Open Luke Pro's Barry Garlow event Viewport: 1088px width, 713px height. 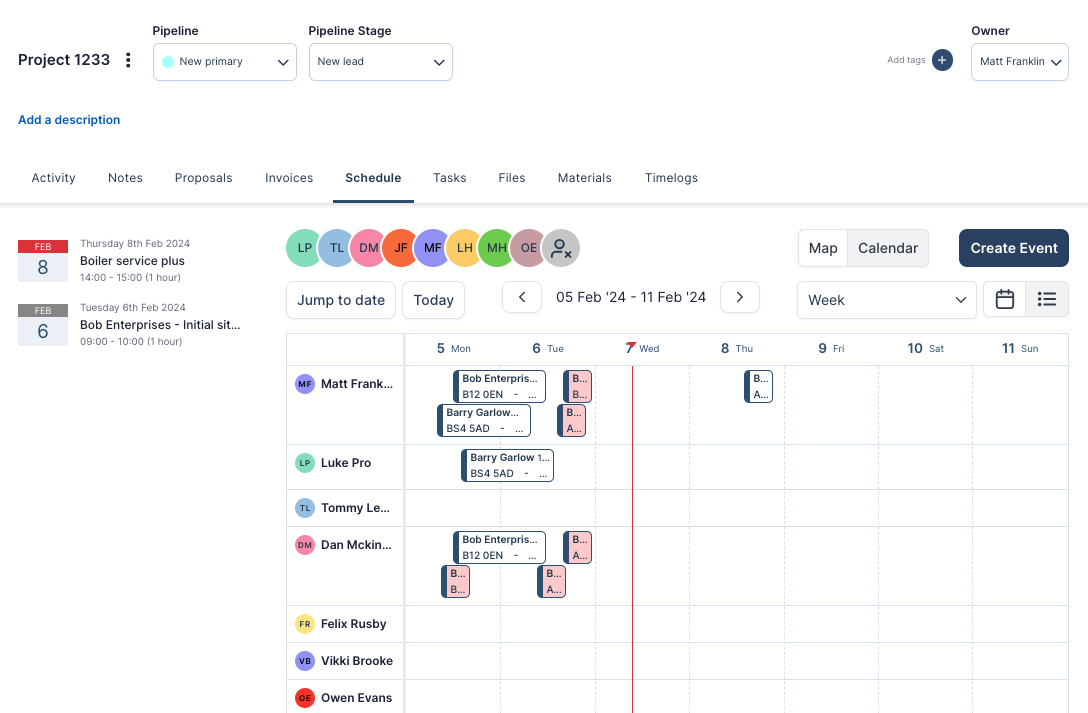click(507, 466)
